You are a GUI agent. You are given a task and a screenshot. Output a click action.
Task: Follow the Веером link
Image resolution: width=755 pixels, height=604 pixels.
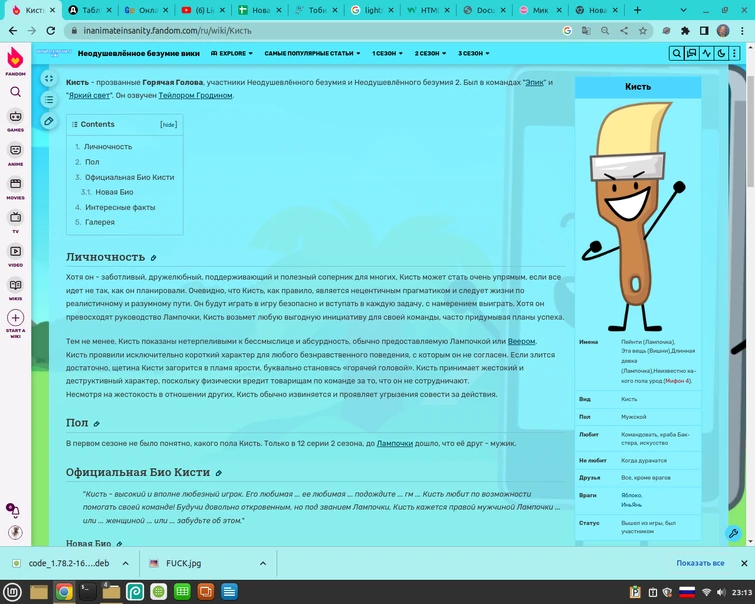pyautogui.click(x=521, y=341)
